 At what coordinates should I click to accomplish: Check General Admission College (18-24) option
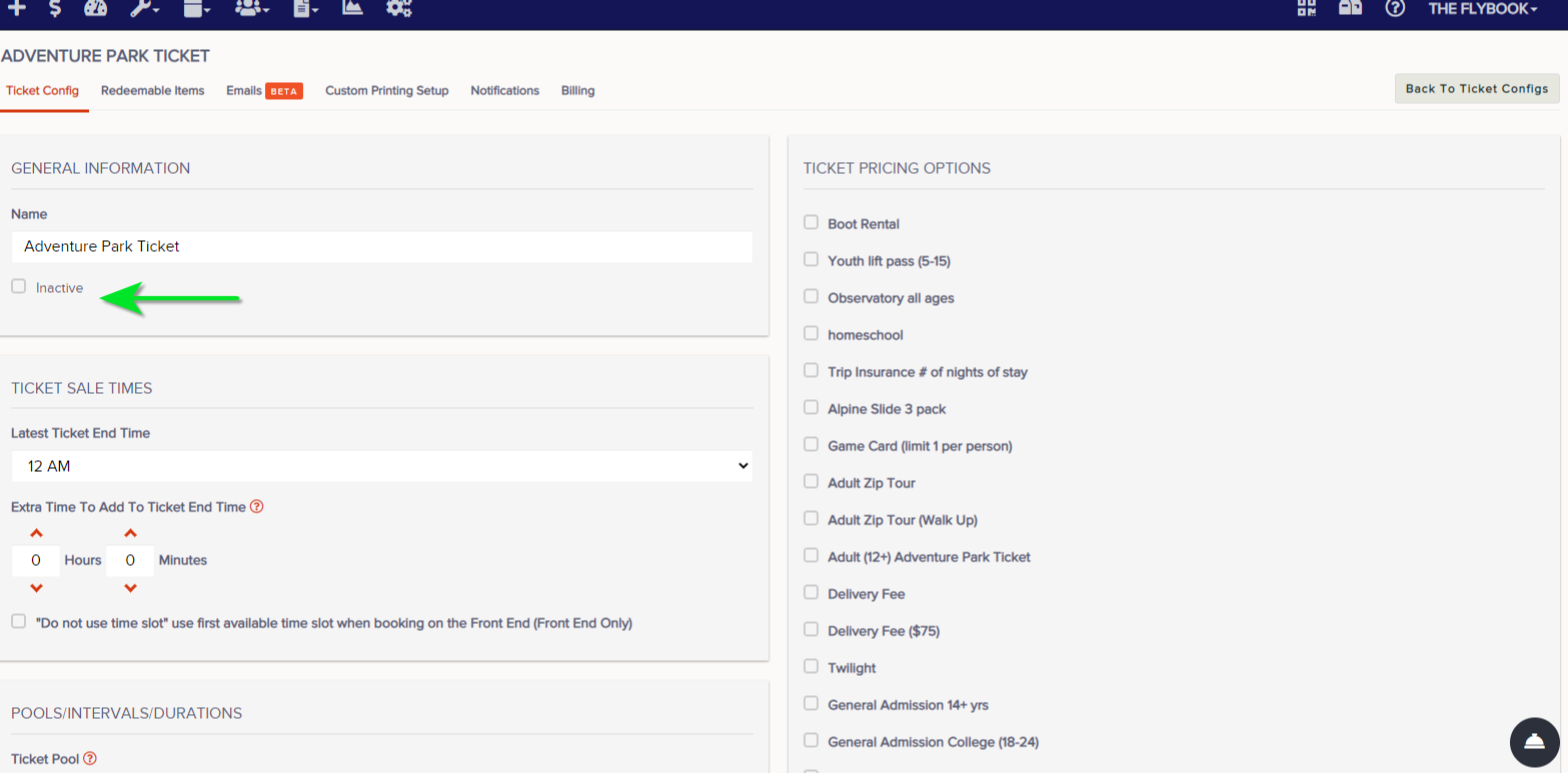click(x=811, y=740)
